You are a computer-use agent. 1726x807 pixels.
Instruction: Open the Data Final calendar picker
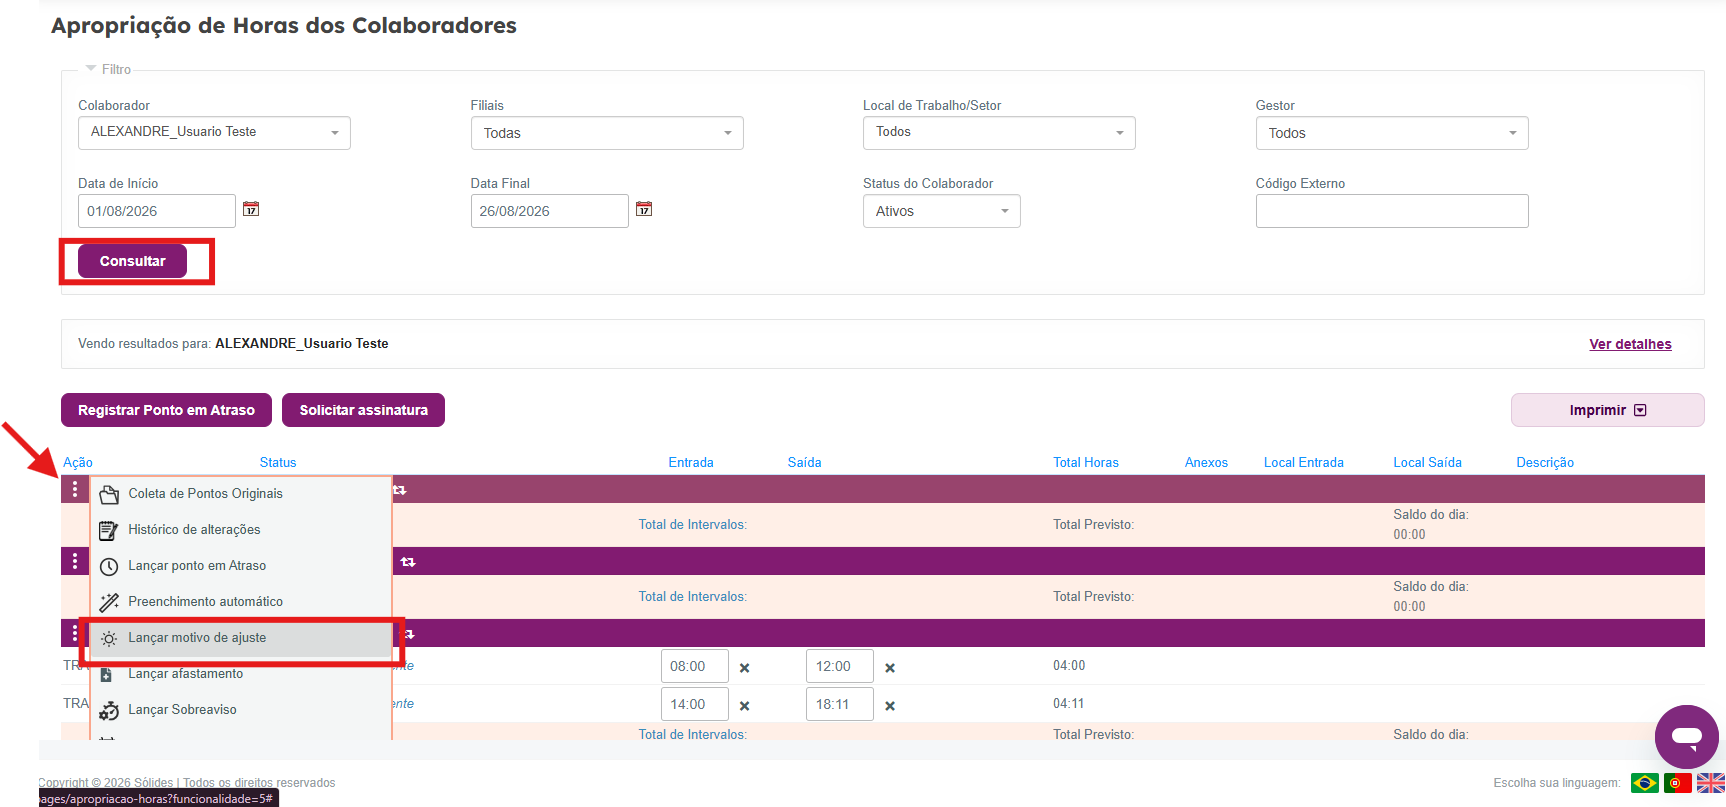click(x=644, y=209)
